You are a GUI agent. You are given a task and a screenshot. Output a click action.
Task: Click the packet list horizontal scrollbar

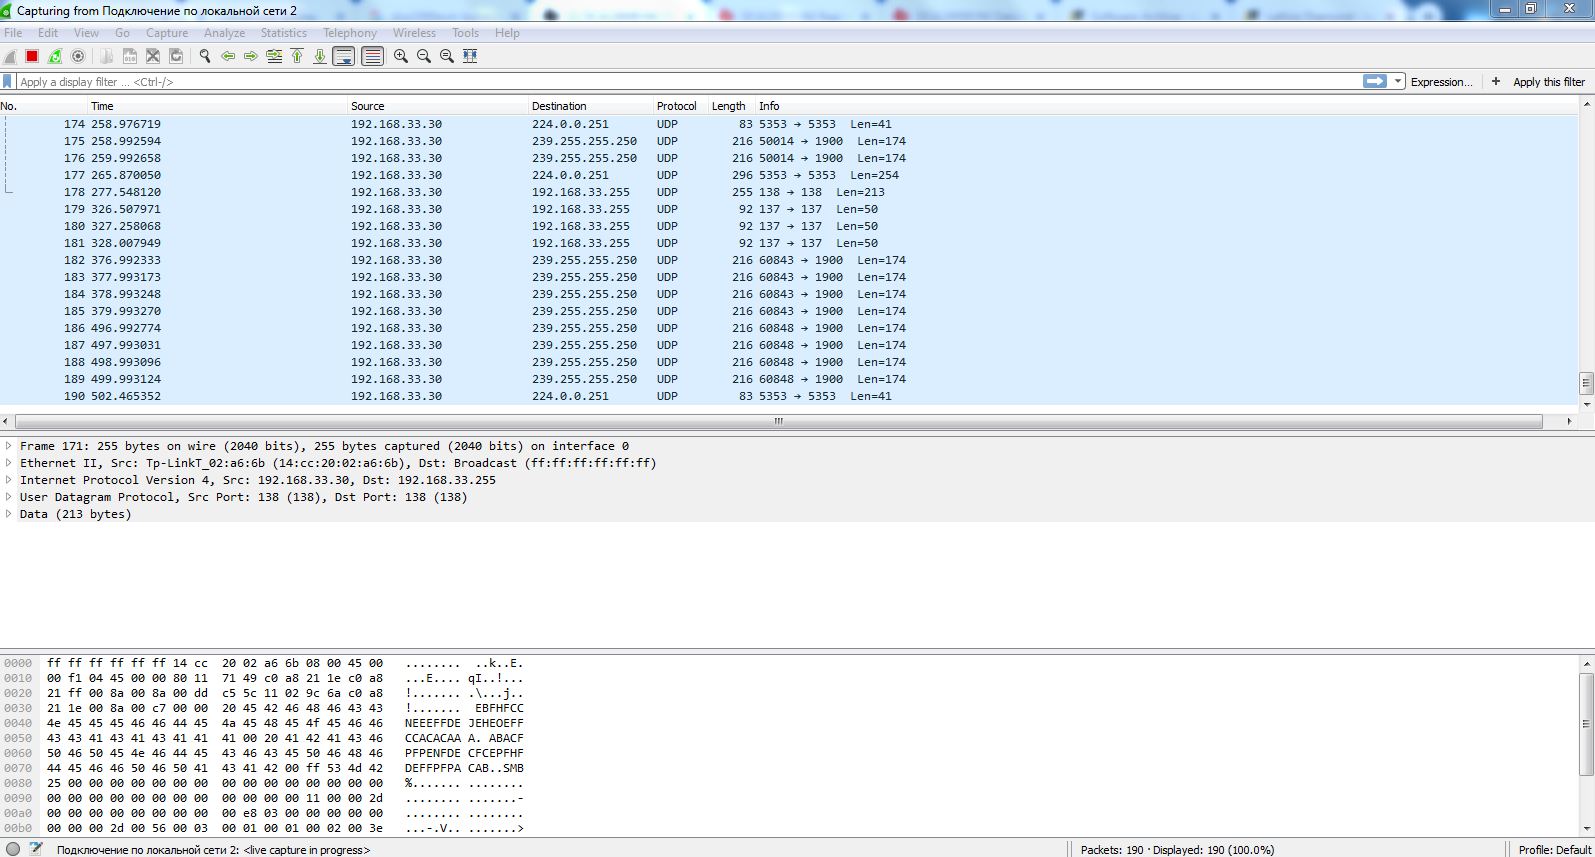[779, 421]
